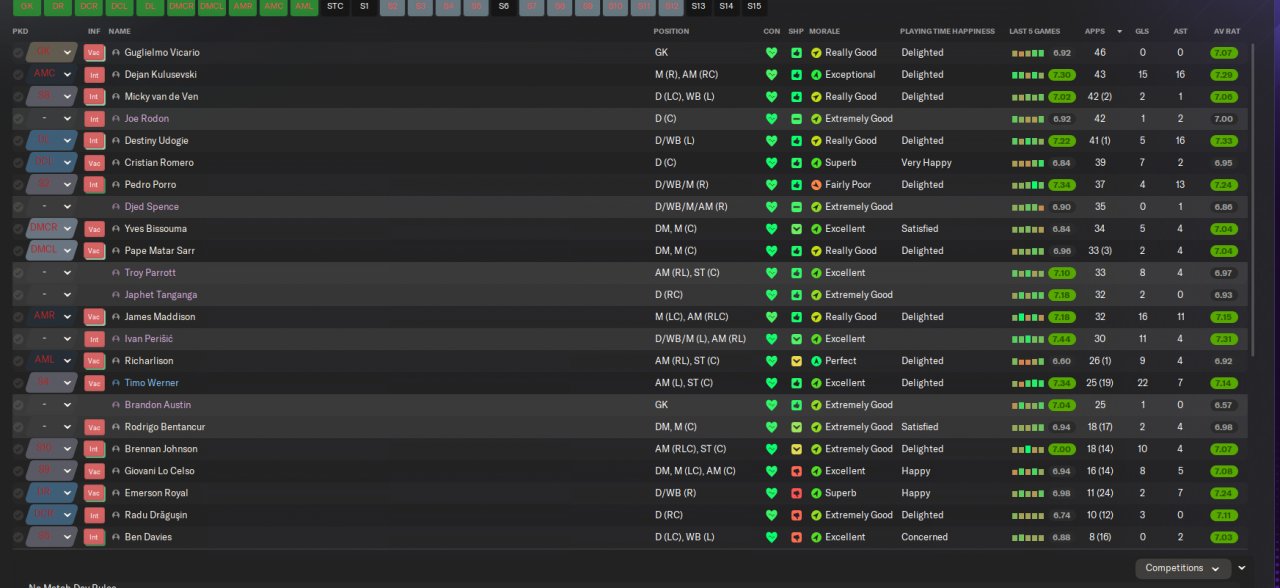Image resolution: width=1280 pixels, height=588 pixels.
Task: Open AMR position dropdown for James Maddison
Action: pyautogui.click(x=52, y=316)
